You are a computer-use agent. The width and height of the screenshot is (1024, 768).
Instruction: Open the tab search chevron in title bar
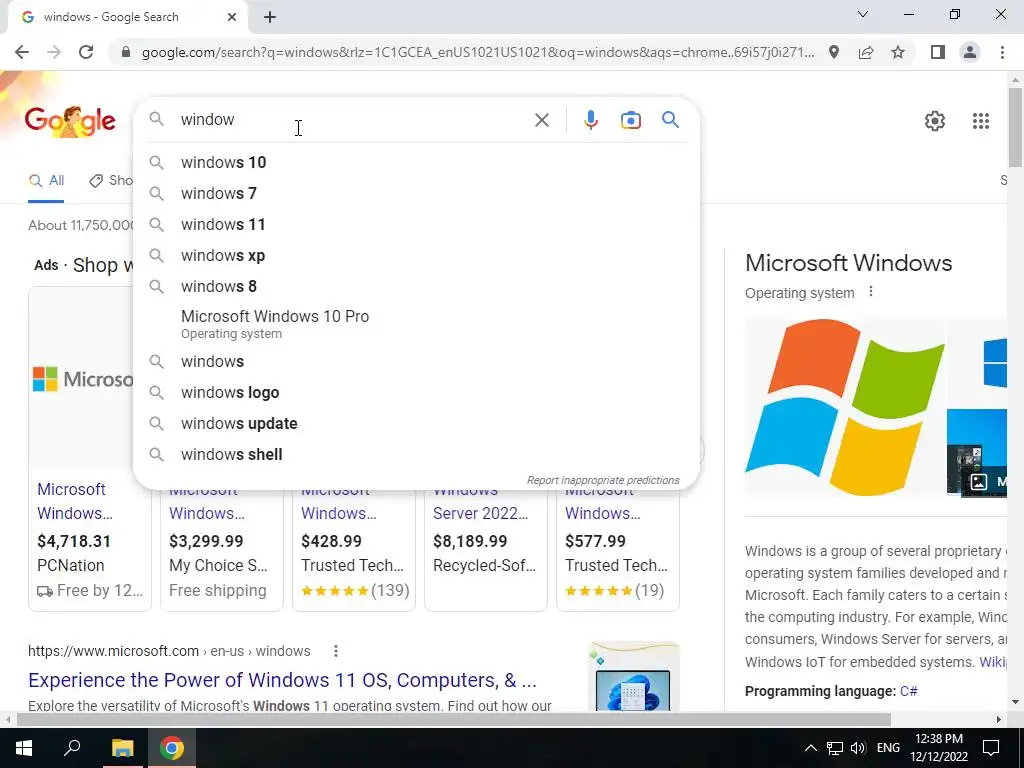pos(863,14)
